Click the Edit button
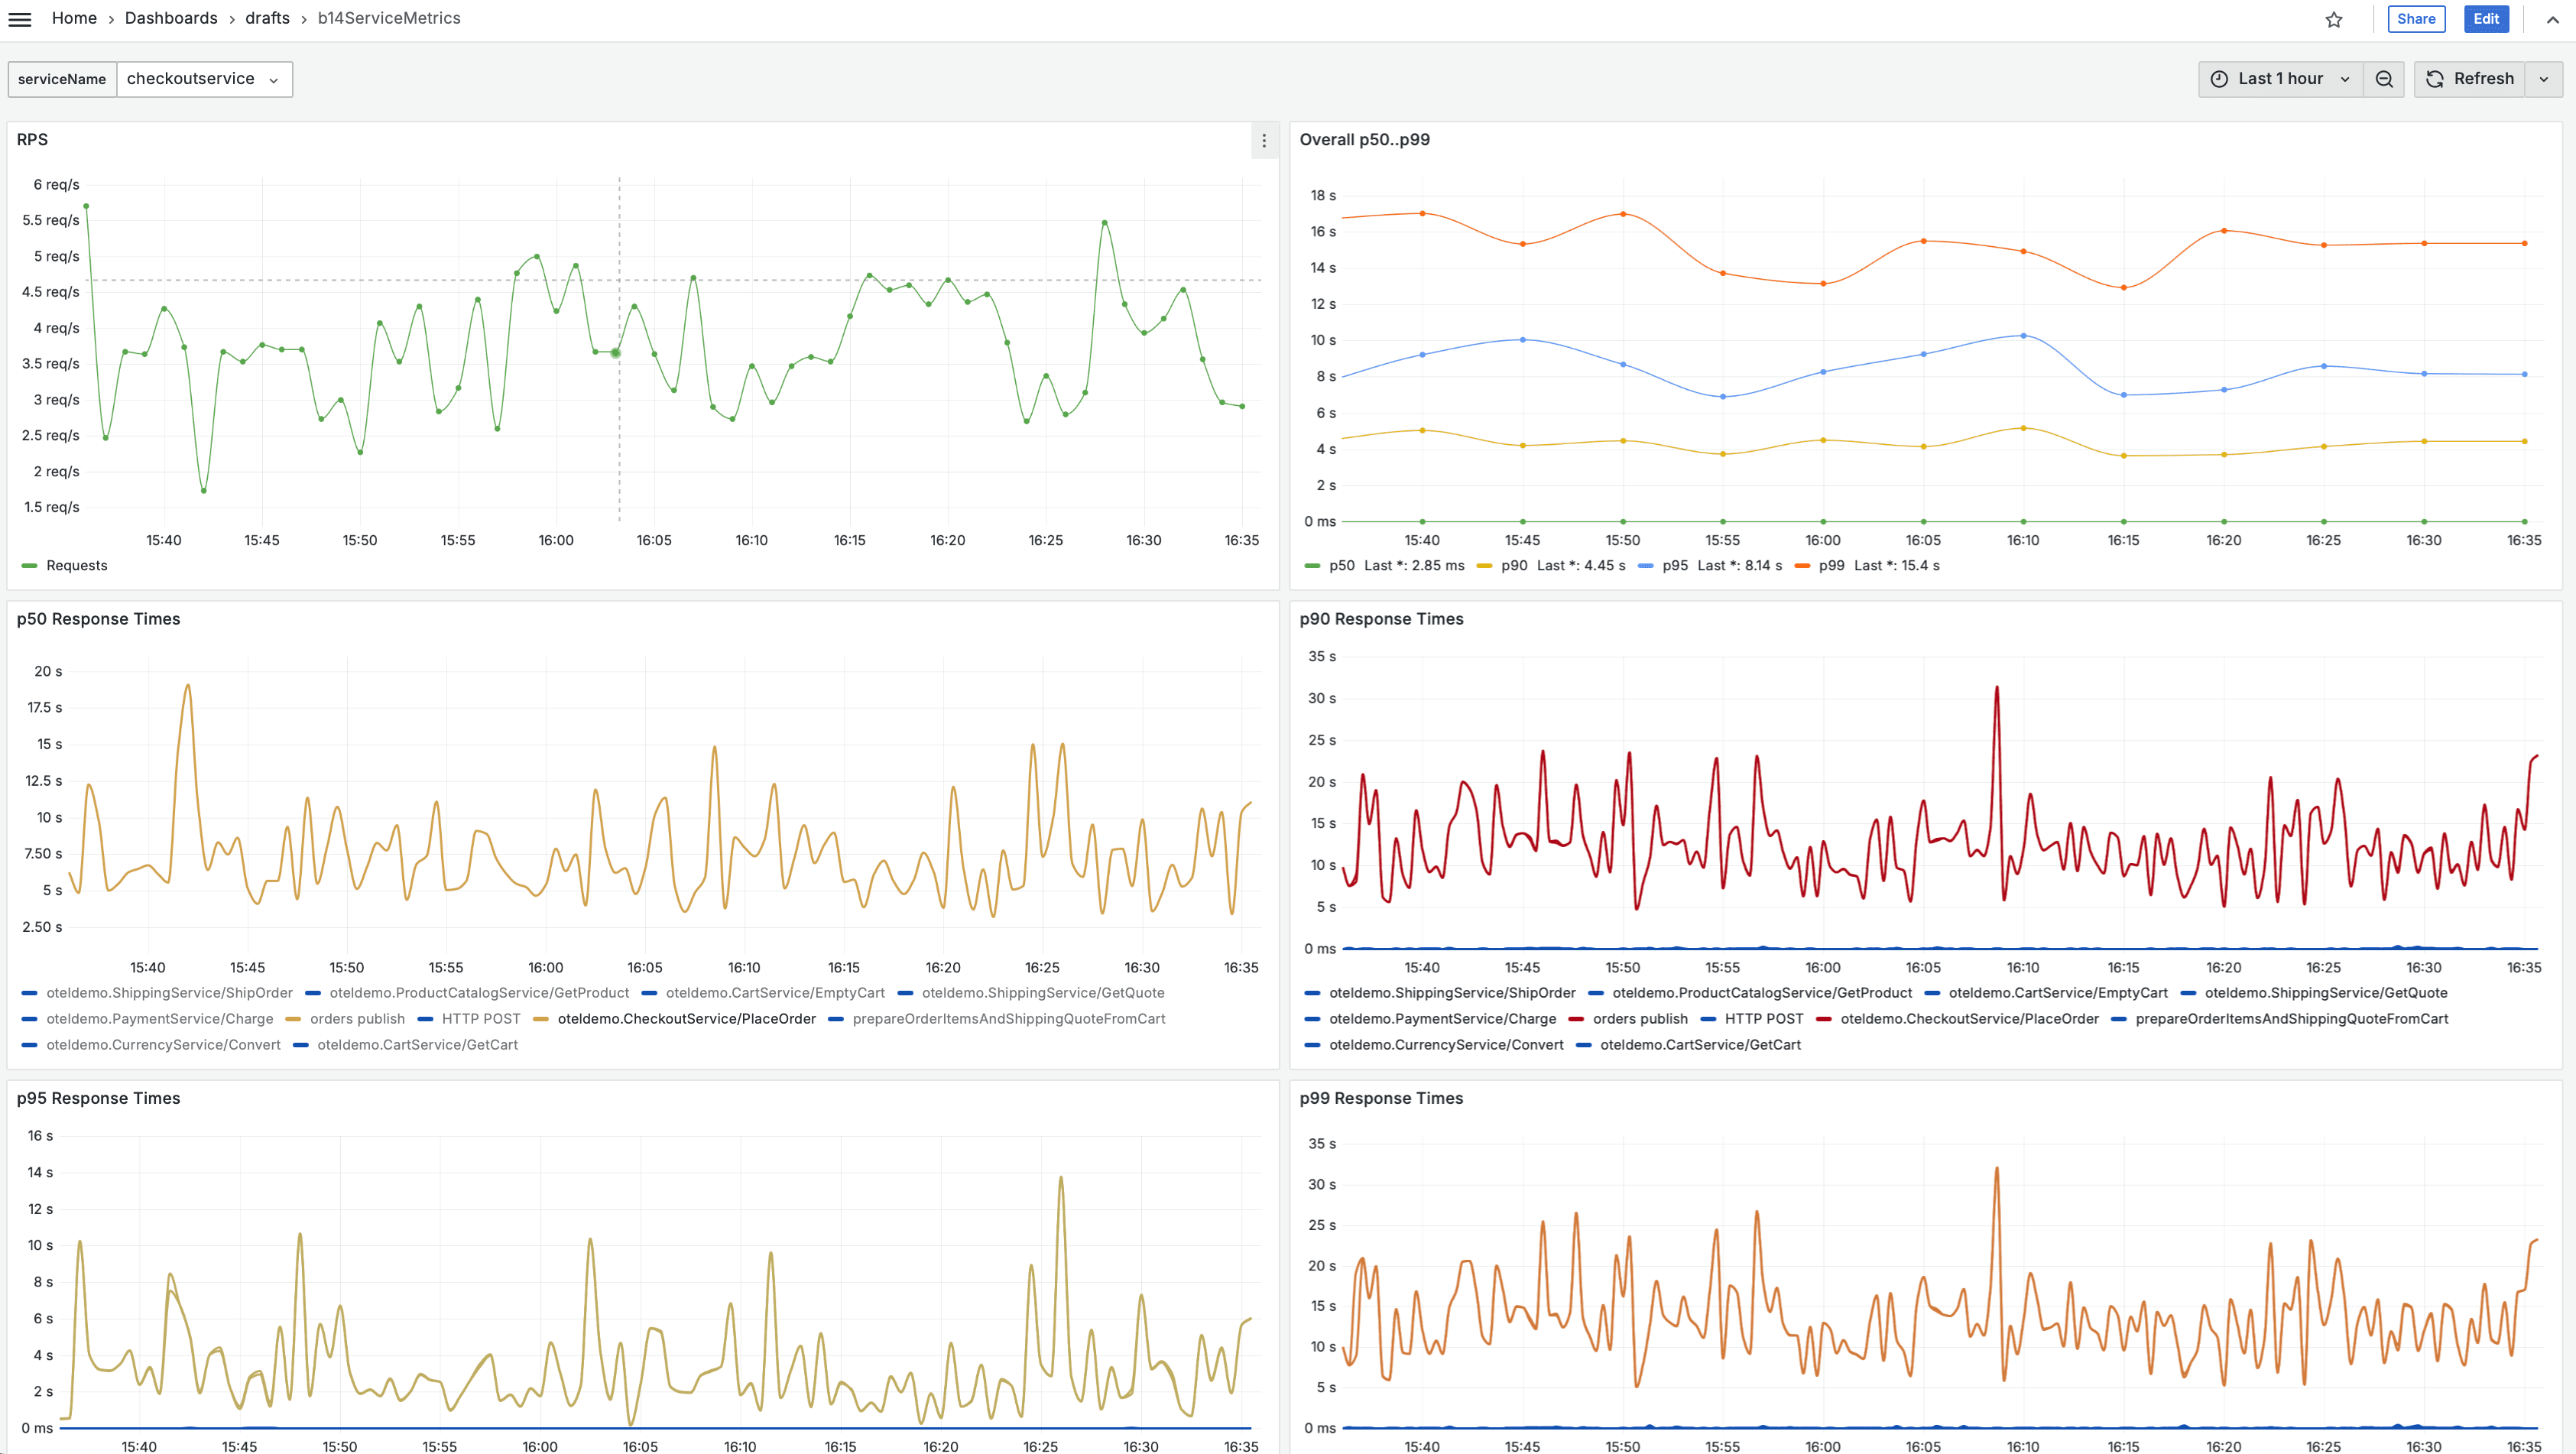Screen dimensions: 2576x1454 [x=2486, y=18]
